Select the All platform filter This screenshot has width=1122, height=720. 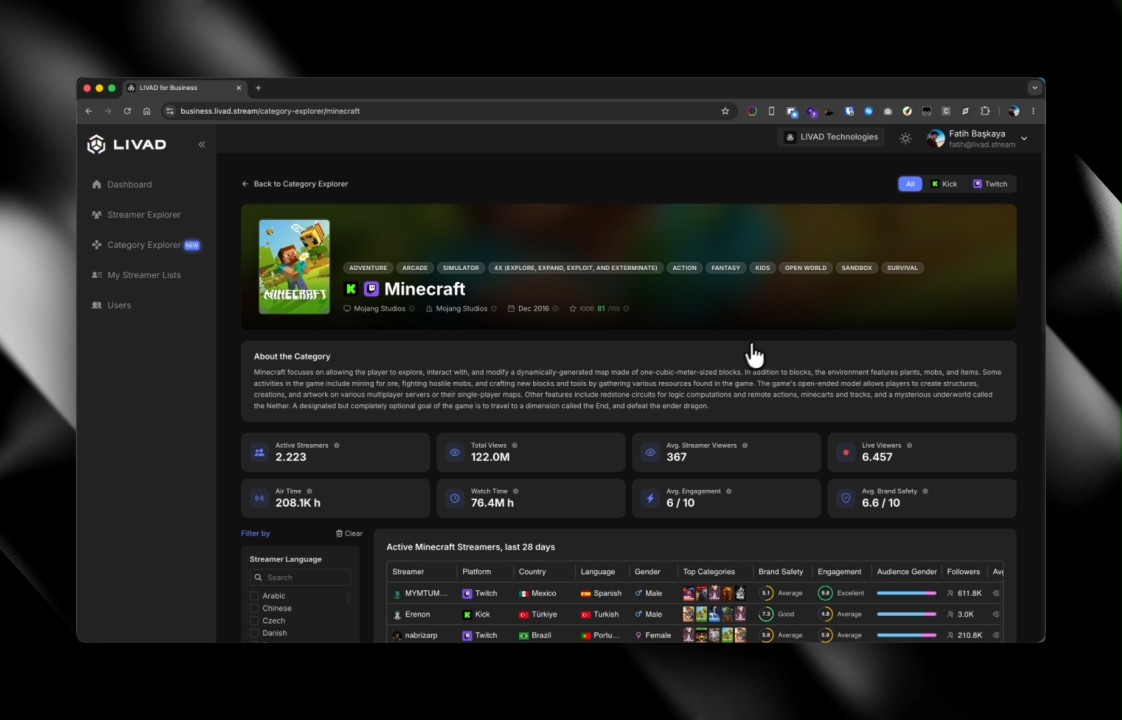click(x=909, y=184)
